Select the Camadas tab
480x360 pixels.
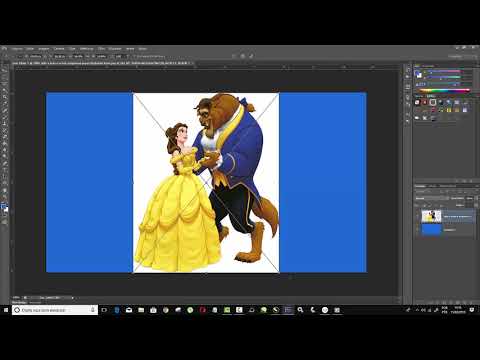[420, 186]
